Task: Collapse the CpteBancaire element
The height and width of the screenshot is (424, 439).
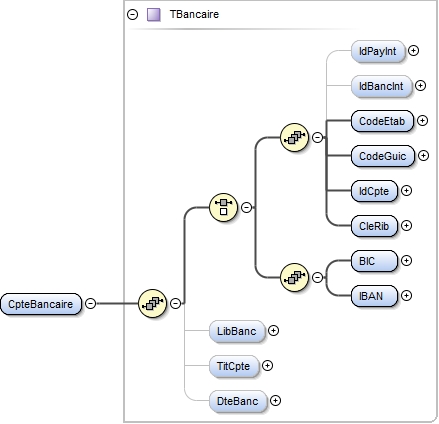Action: click(x=91, y=303)
